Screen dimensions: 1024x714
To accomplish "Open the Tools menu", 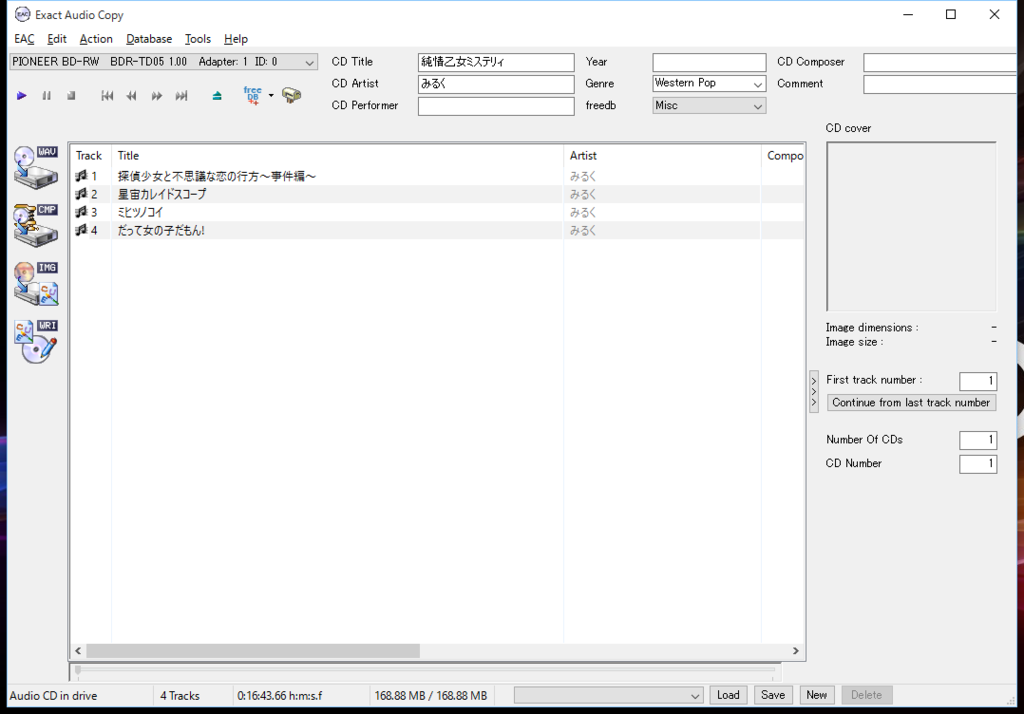I will click(198, 39).
